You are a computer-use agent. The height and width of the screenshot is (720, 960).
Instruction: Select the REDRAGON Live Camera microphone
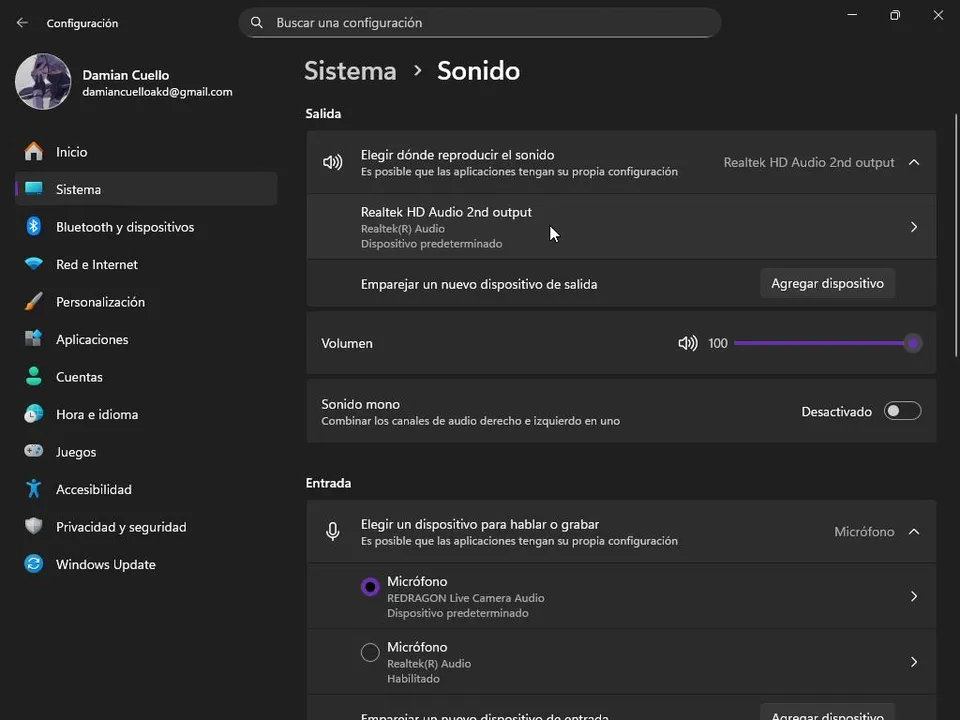(370, 587)
